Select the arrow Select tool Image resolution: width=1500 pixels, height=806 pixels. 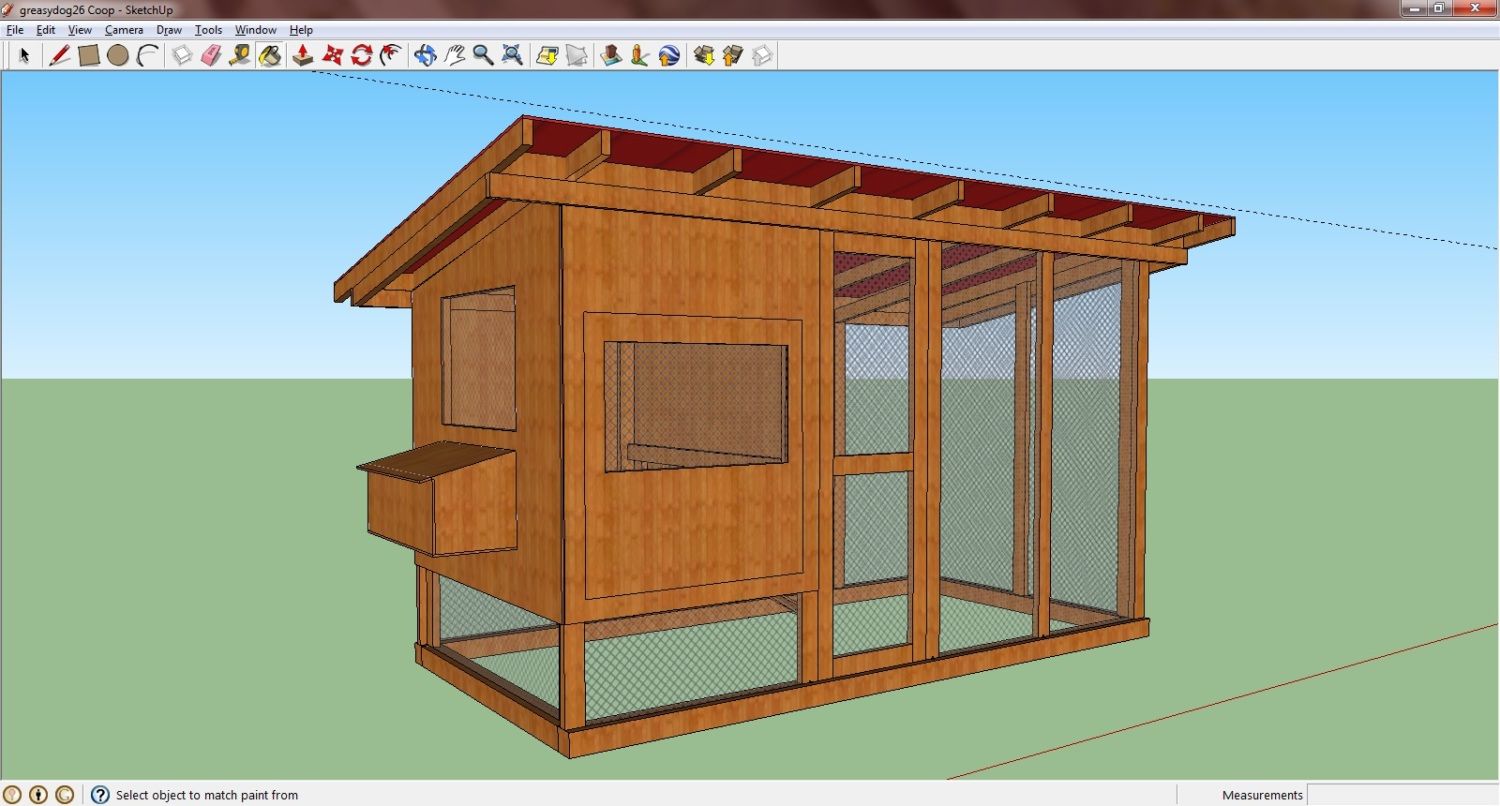24,55
